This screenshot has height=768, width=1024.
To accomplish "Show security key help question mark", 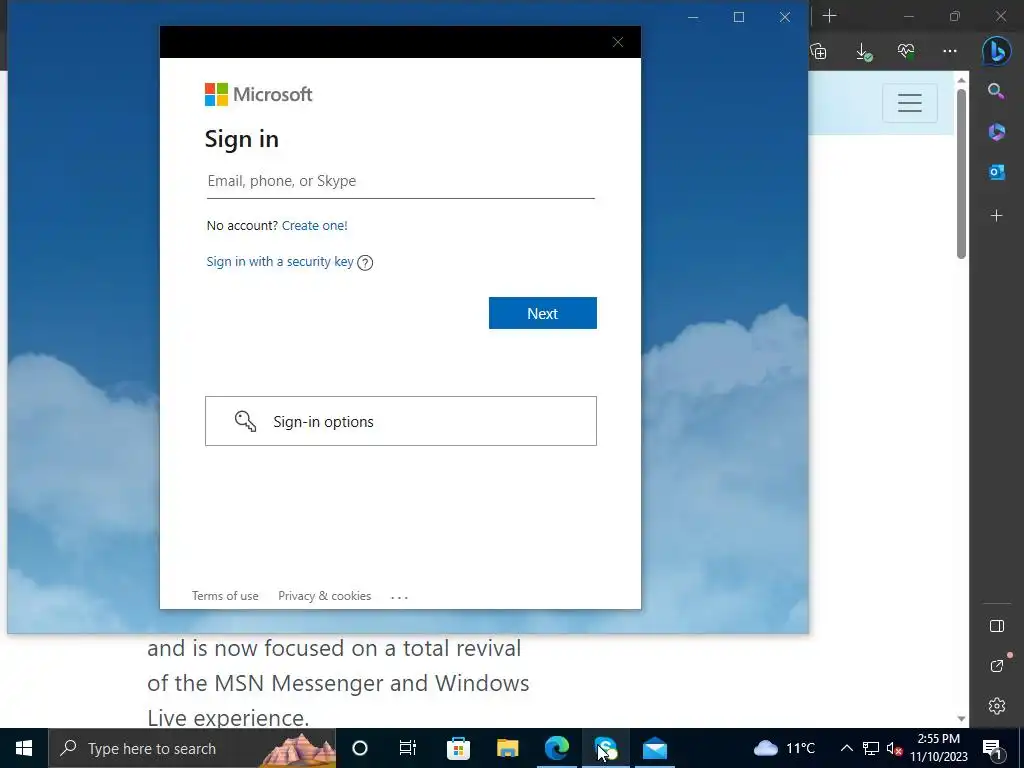I will 365,263.
